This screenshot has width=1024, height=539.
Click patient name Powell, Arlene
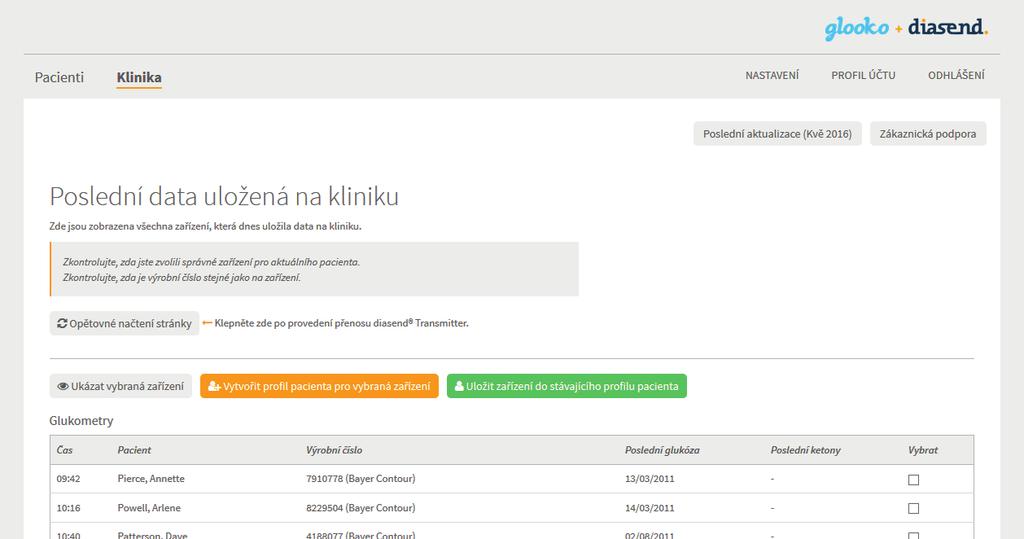(149, 508)
